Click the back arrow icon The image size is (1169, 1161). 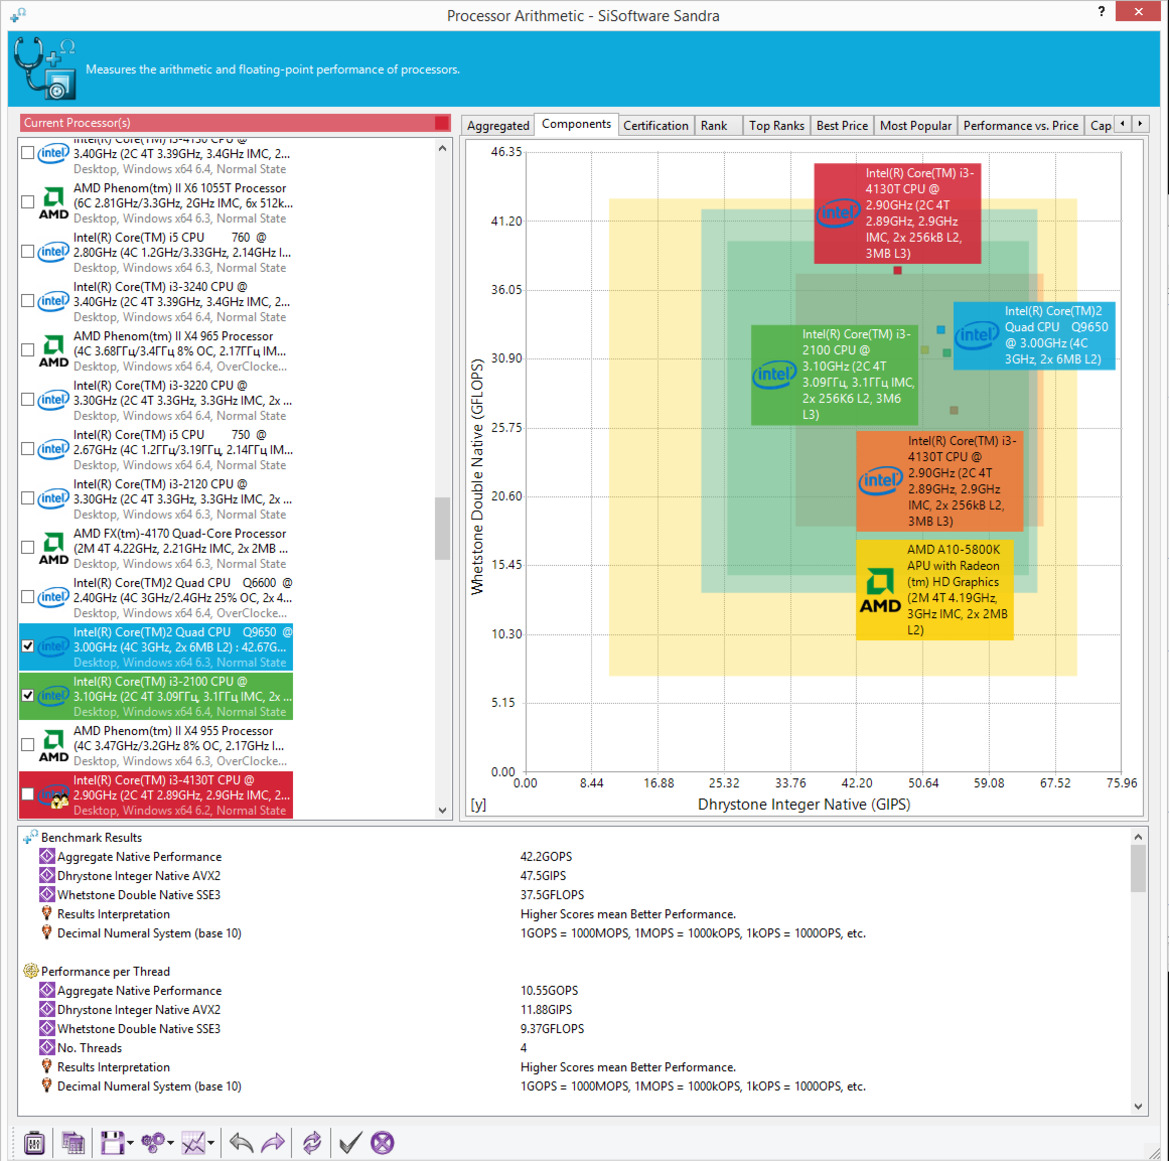(241, 1142)
